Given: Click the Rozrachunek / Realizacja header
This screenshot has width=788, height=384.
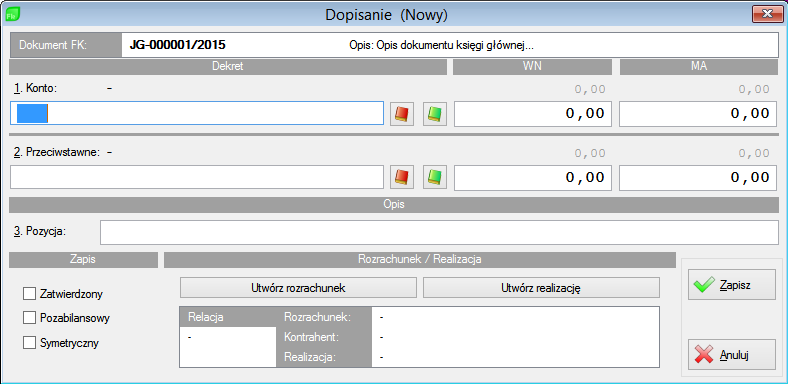Looking at the screenshot, I should click(420, 260).
